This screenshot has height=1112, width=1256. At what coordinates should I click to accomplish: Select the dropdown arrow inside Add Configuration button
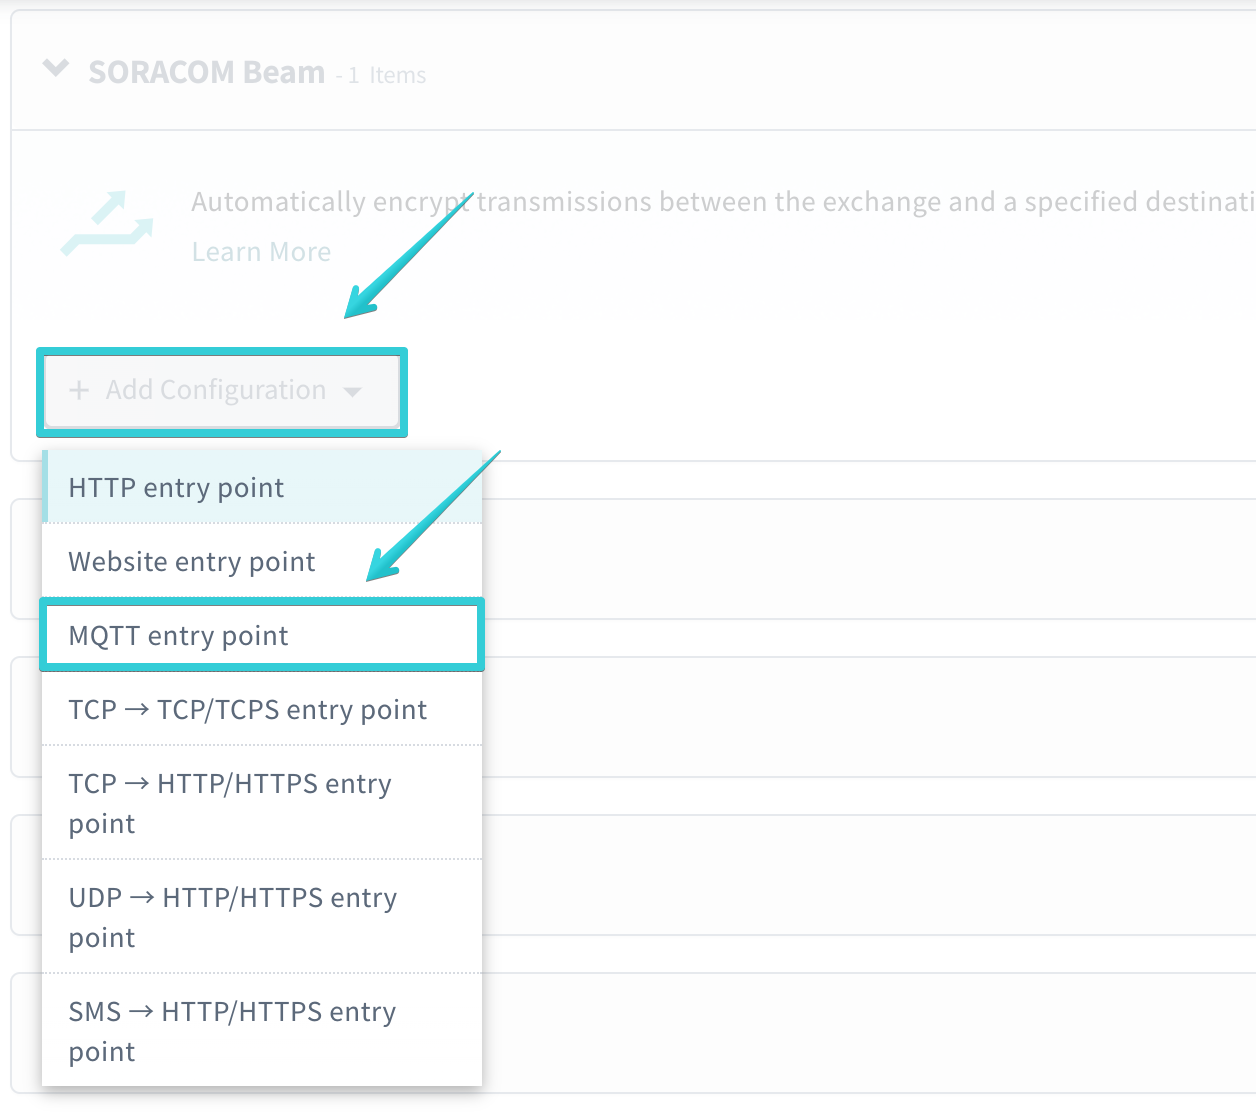tap(352, 392)
